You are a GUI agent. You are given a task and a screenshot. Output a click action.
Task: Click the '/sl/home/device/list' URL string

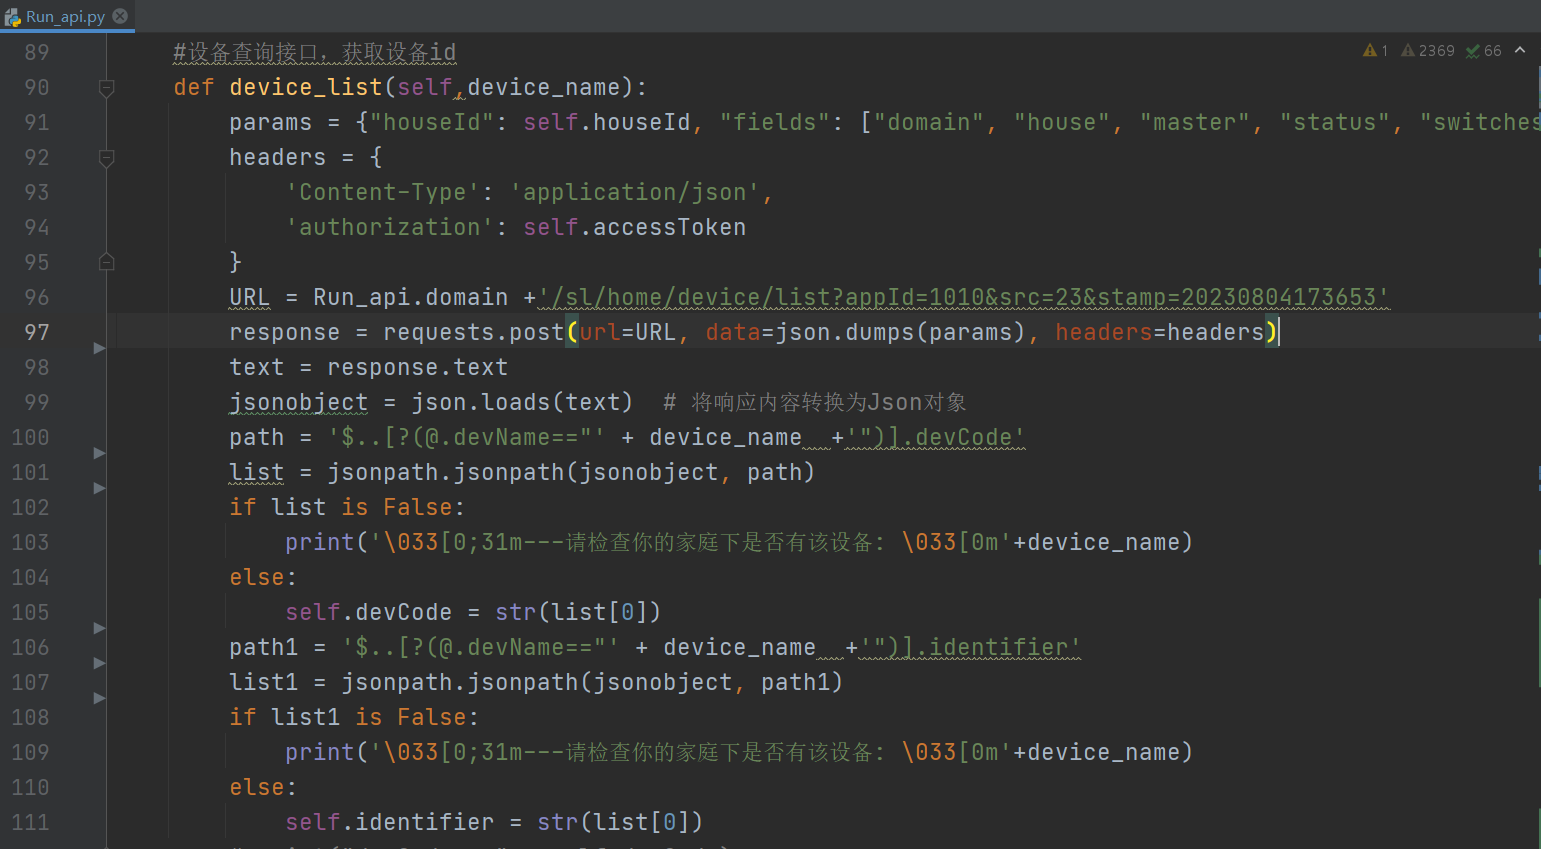964,297
